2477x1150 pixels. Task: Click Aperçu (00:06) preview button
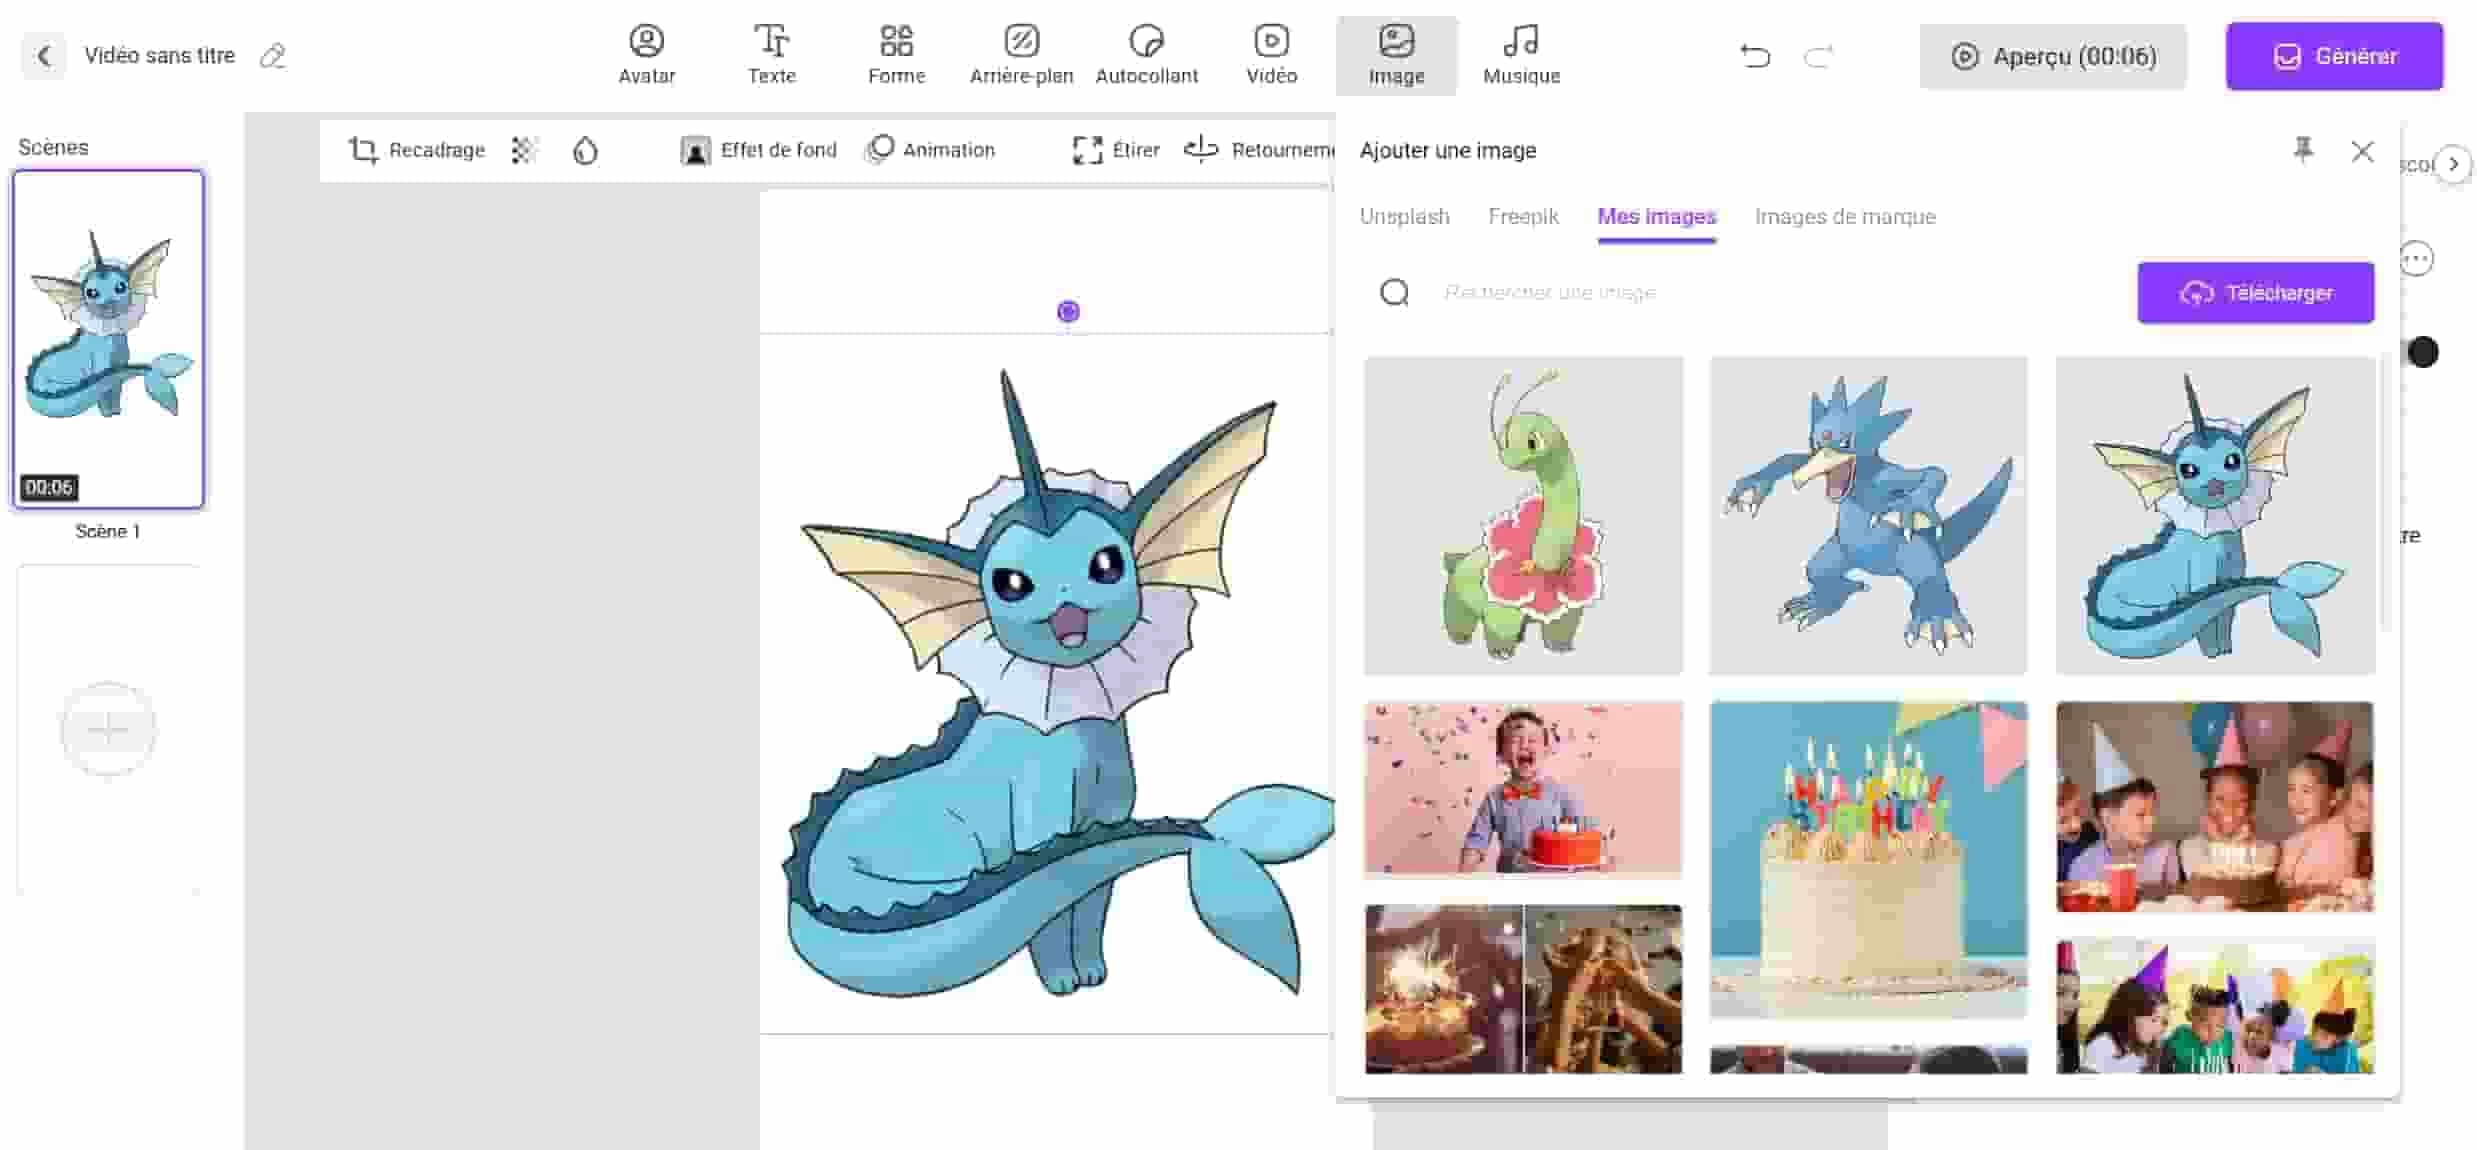(x=2052, y=56)
